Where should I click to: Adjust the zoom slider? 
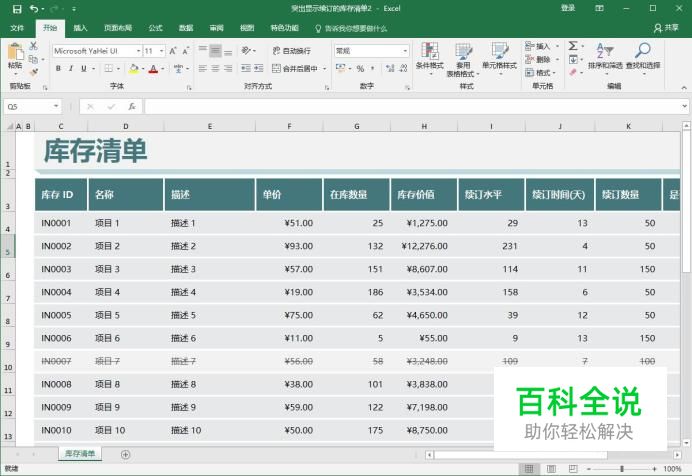(x=622, y=469)
